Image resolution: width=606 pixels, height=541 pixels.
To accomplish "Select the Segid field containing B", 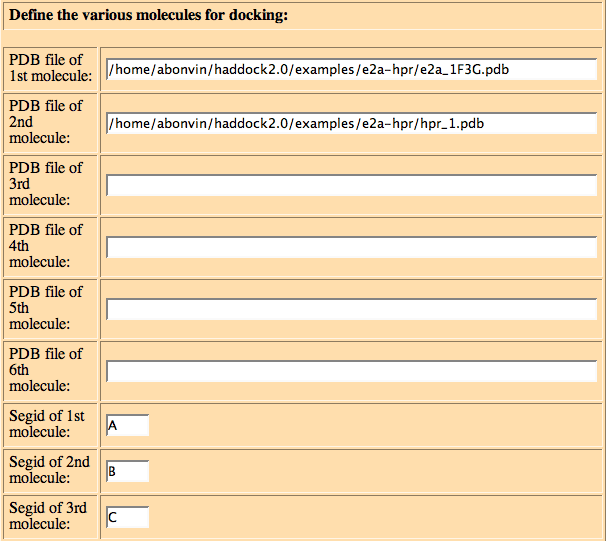I will pos(128,471).
